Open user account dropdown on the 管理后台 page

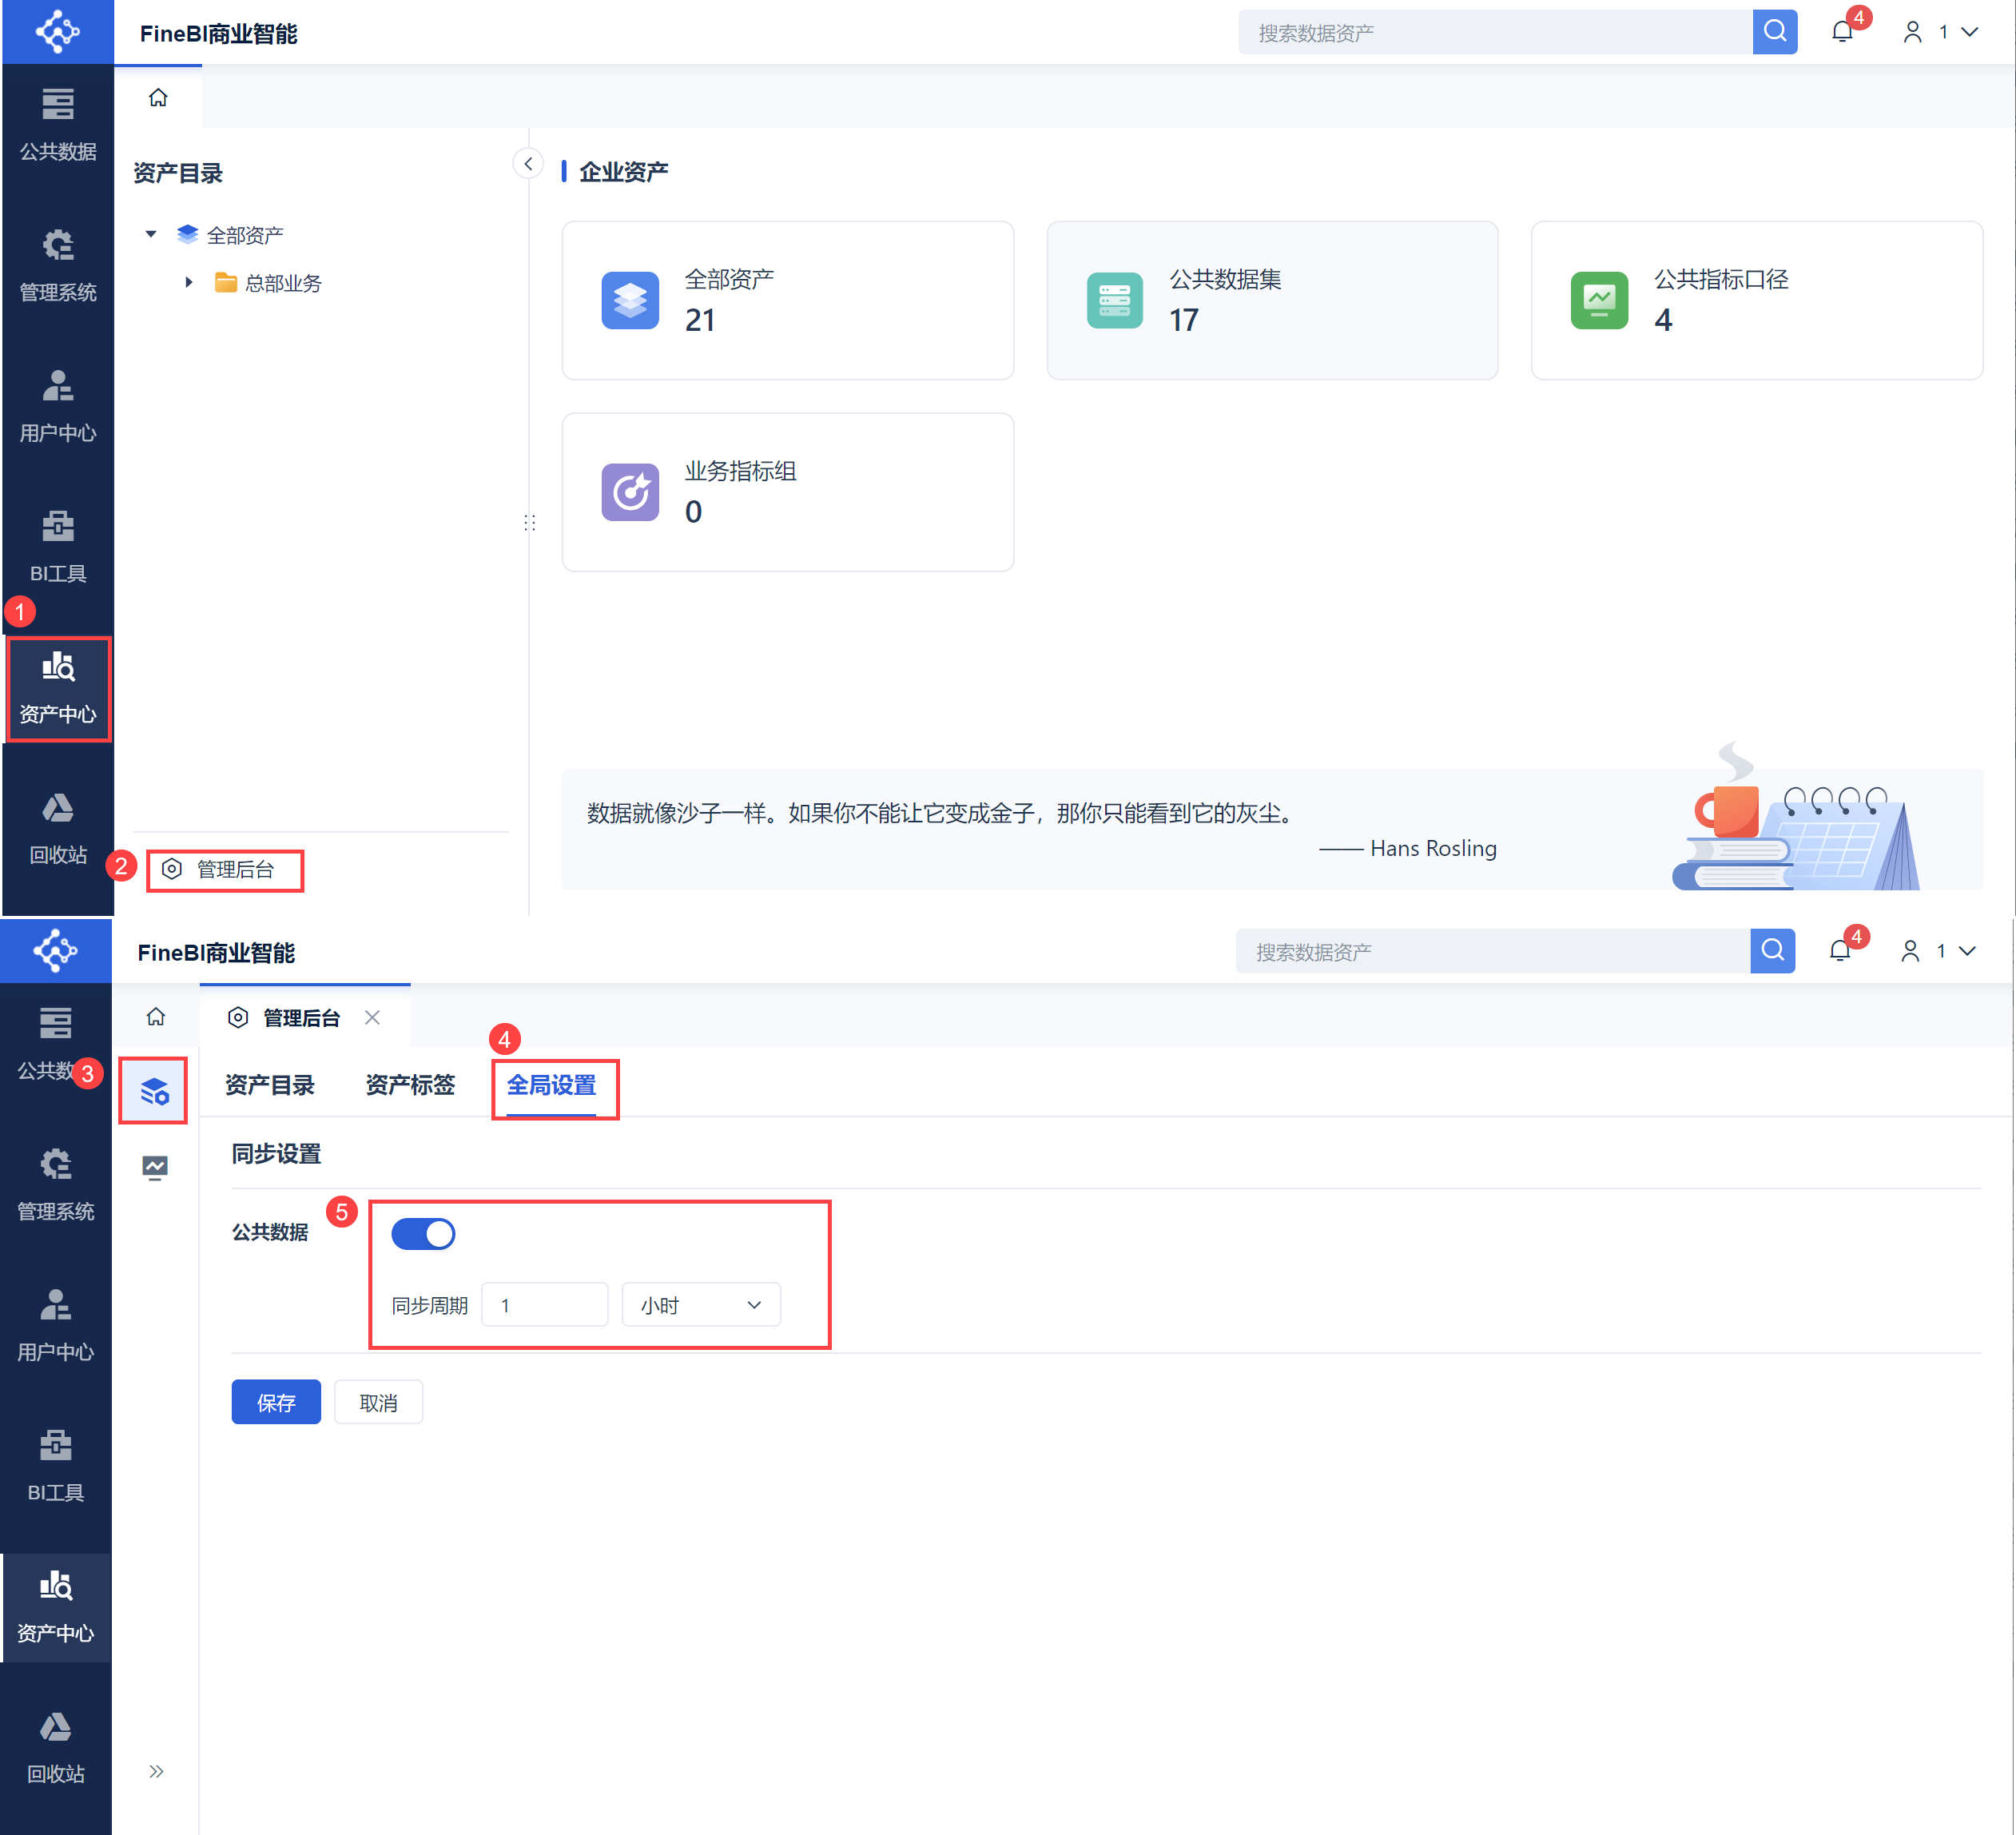click(1938, 950)
